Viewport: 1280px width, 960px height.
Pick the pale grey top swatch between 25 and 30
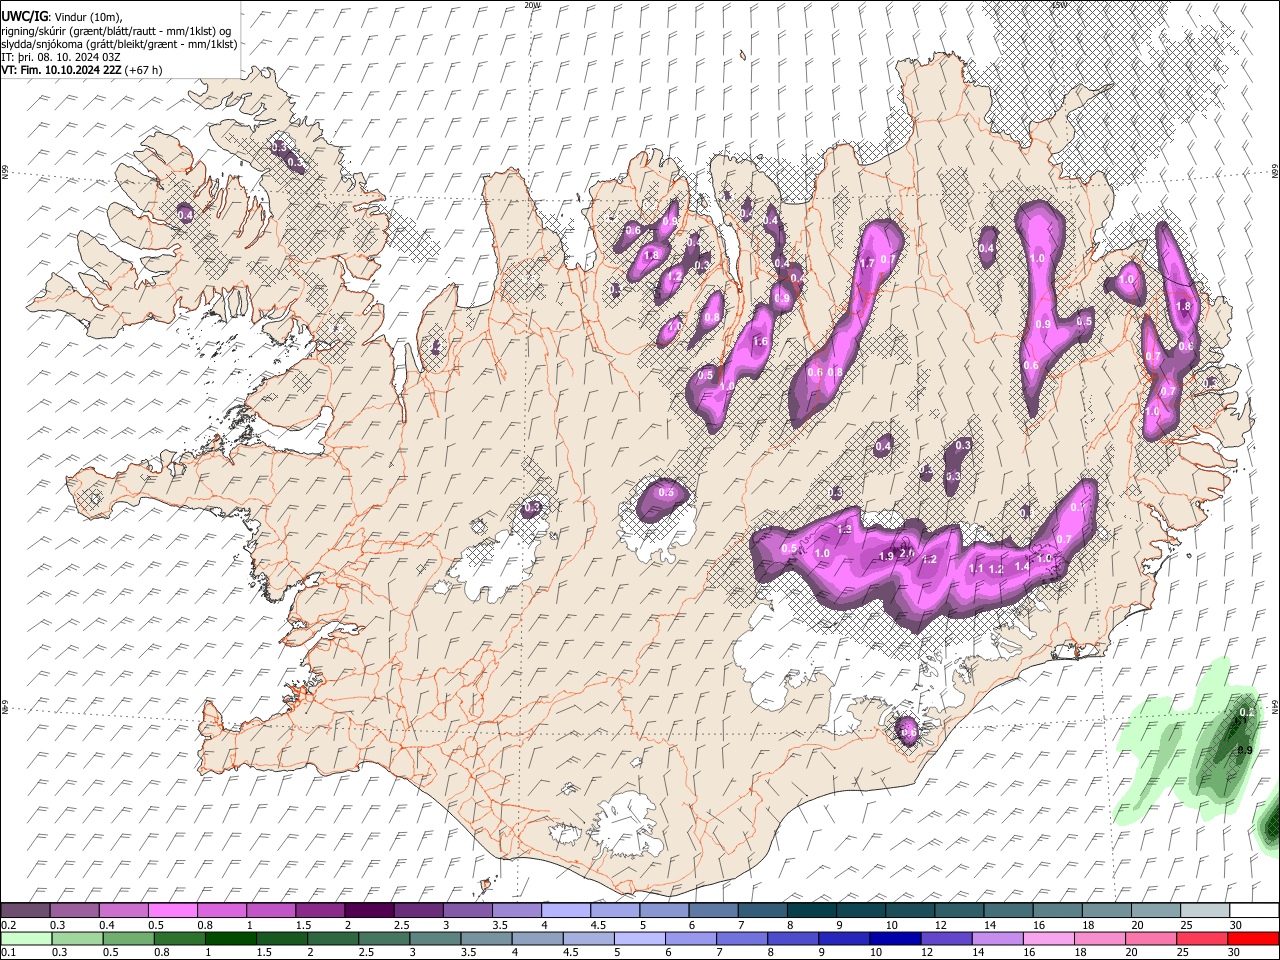pos(1204,911)
